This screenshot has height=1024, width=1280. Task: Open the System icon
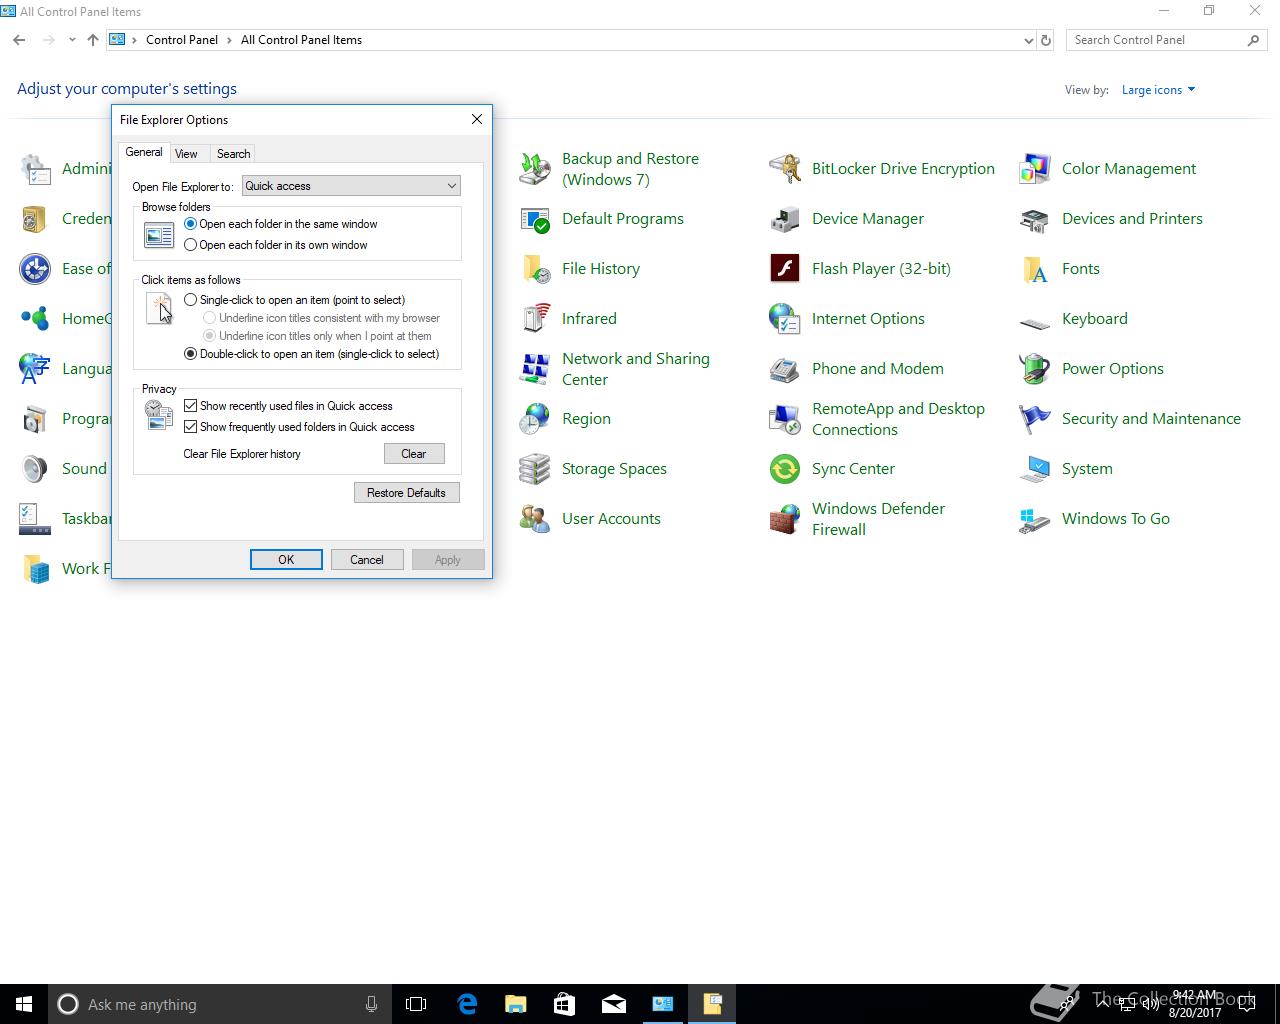[x=1035, y=469]
